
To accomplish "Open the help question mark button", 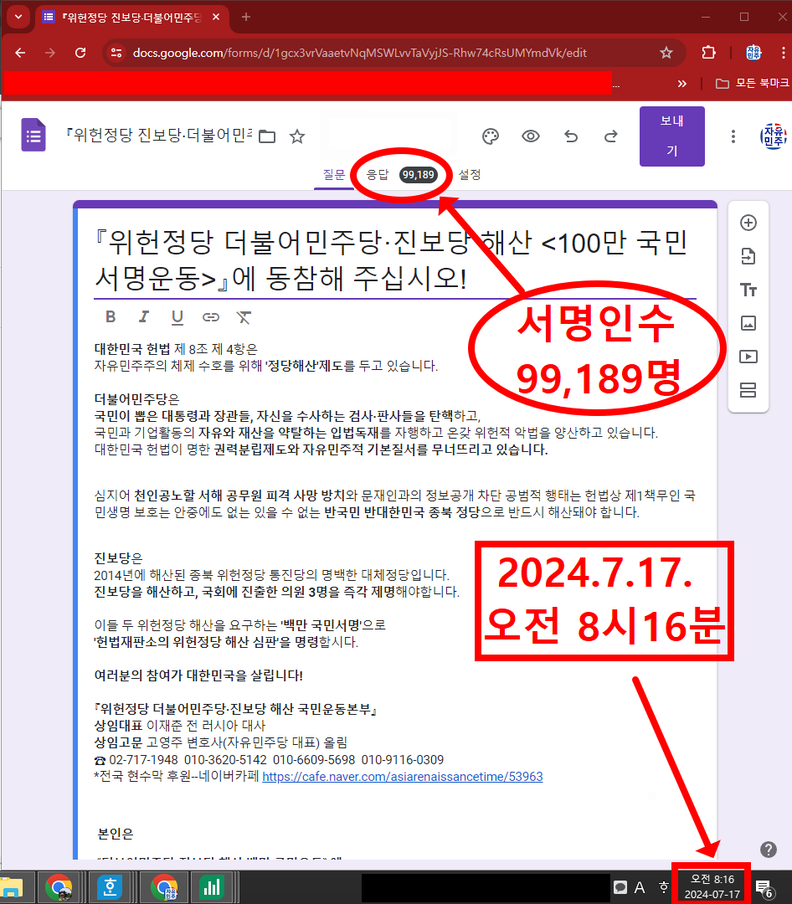I will coord(768,849).
